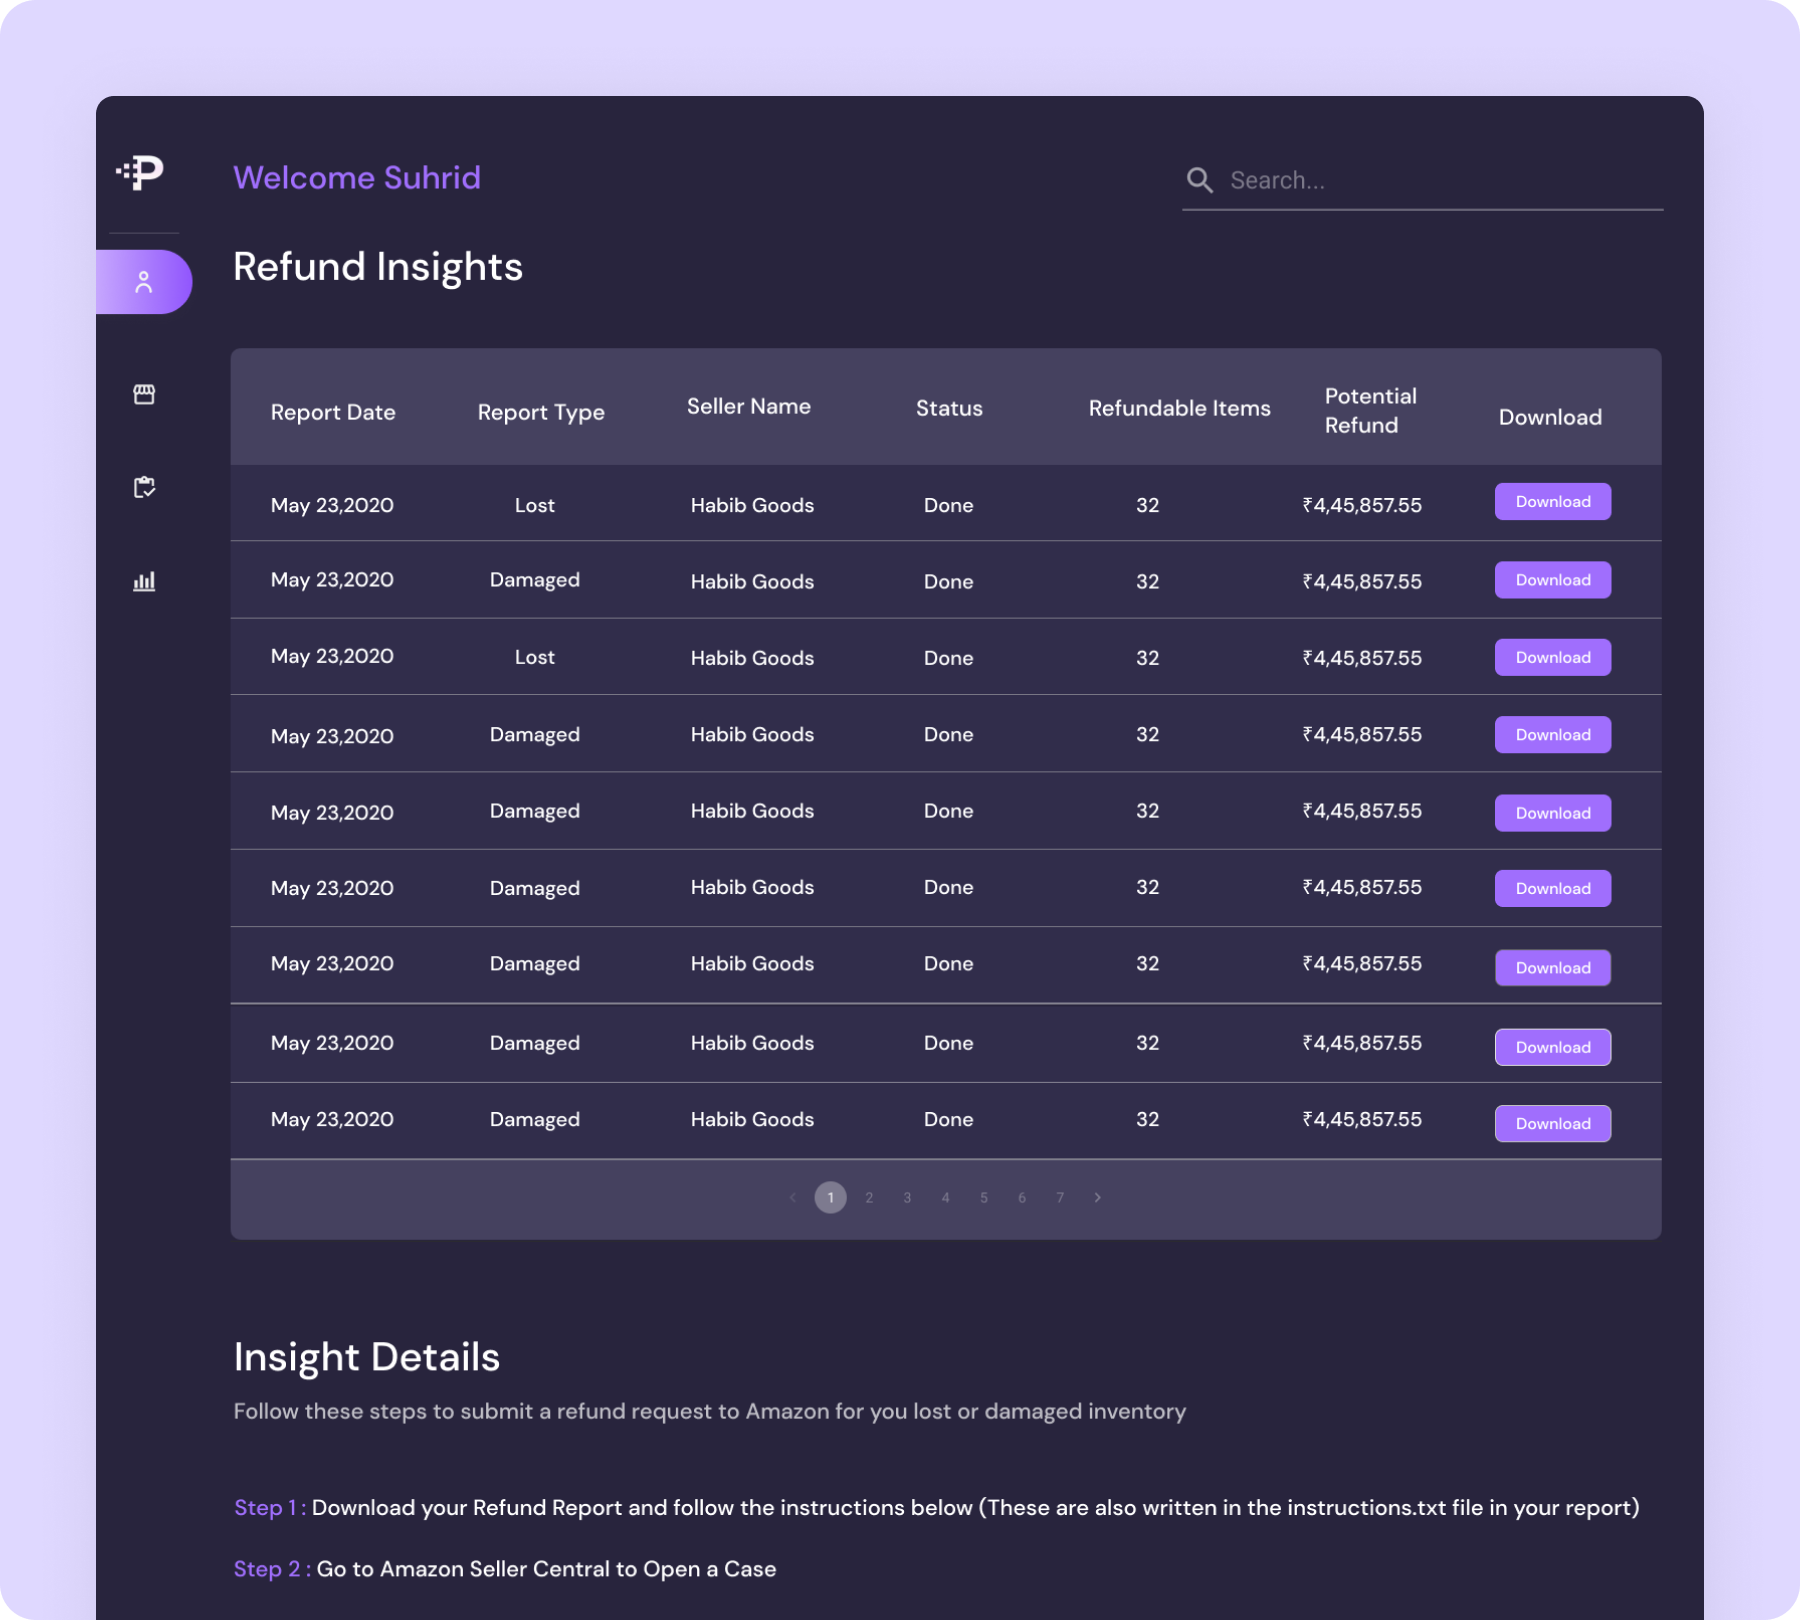The image size is (1800, 1620).
Task: Jump to page 4 in pagination
Action: tap(945, 1197)
